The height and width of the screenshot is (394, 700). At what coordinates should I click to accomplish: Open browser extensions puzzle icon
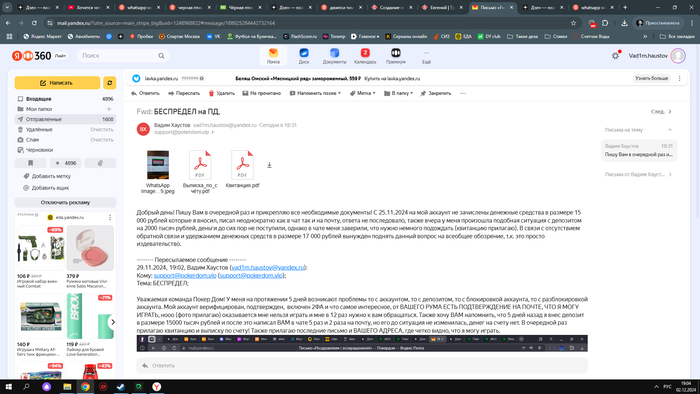pos(605,23)
